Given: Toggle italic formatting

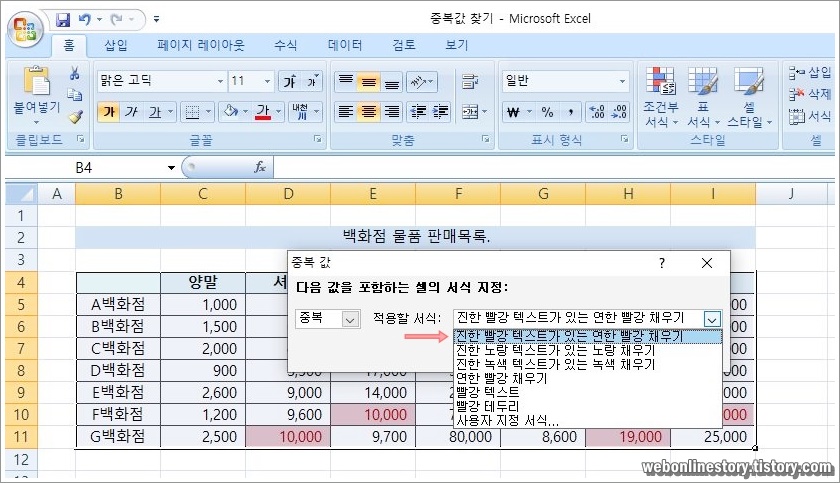Looking at the screenshot, I should point(132,112).
